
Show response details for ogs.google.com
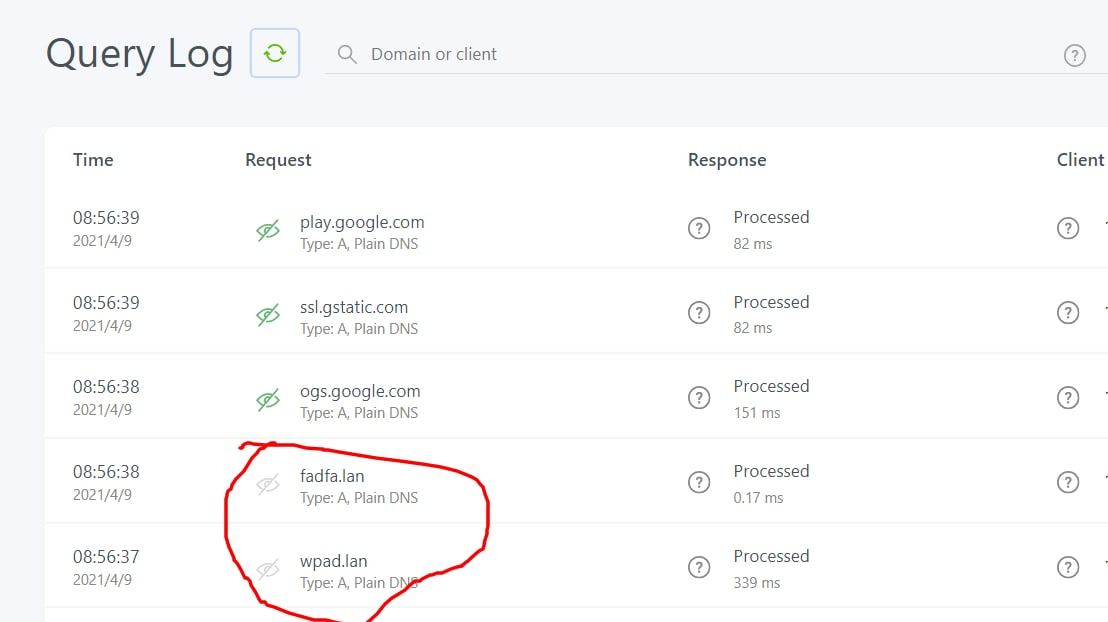(699, 397)
